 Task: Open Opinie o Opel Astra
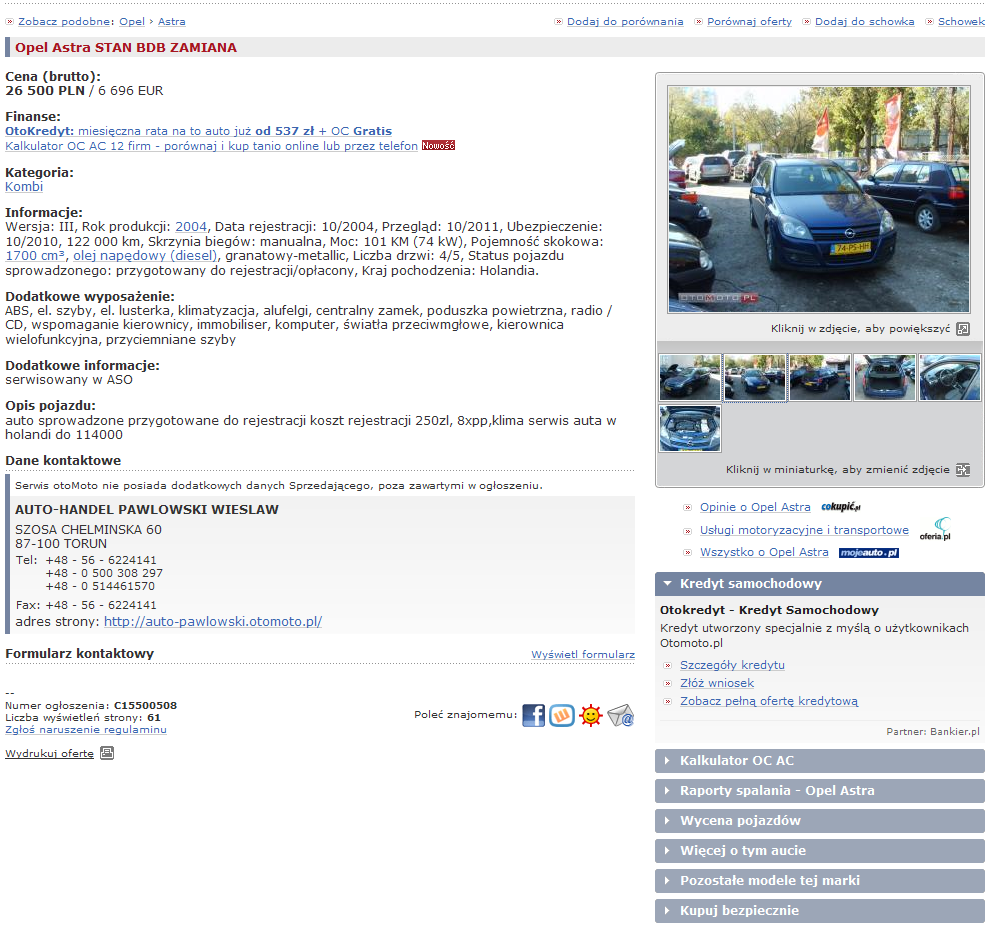pyautogui.click(x=755, y=507)
